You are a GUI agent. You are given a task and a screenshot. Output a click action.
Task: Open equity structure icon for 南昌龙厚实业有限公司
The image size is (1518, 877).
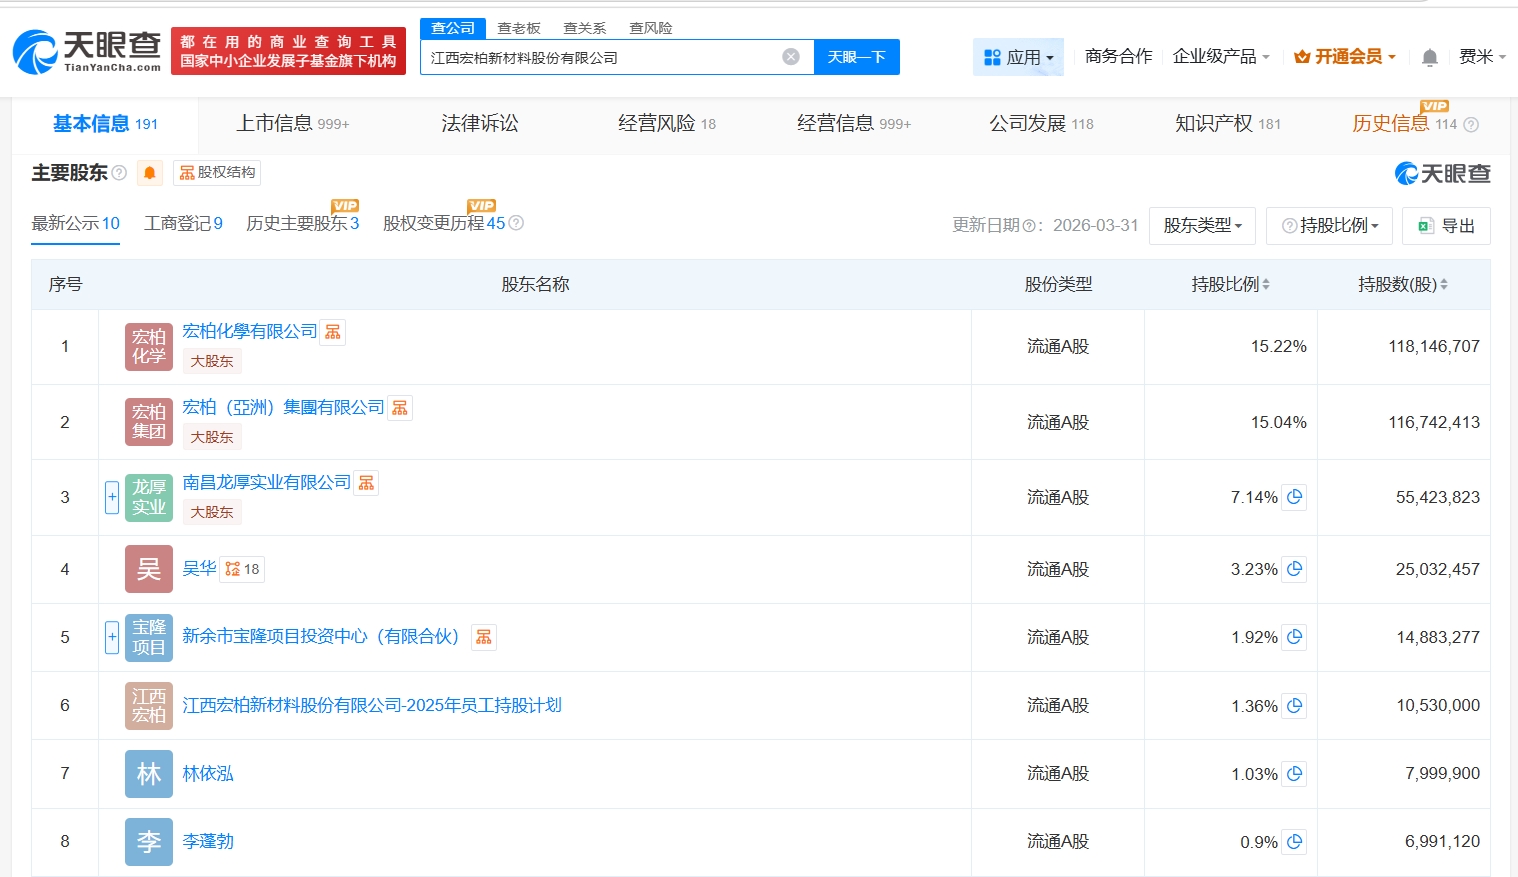[367, 483]
